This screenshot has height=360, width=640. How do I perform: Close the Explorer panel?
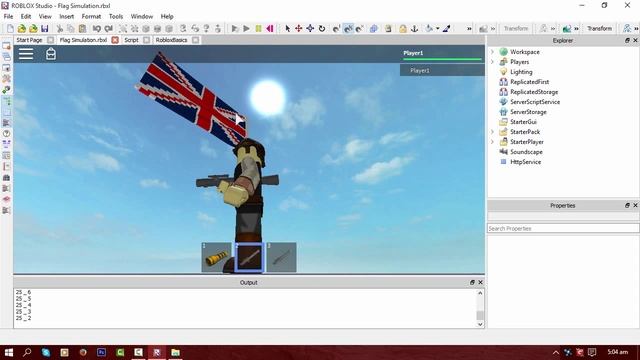635,40
